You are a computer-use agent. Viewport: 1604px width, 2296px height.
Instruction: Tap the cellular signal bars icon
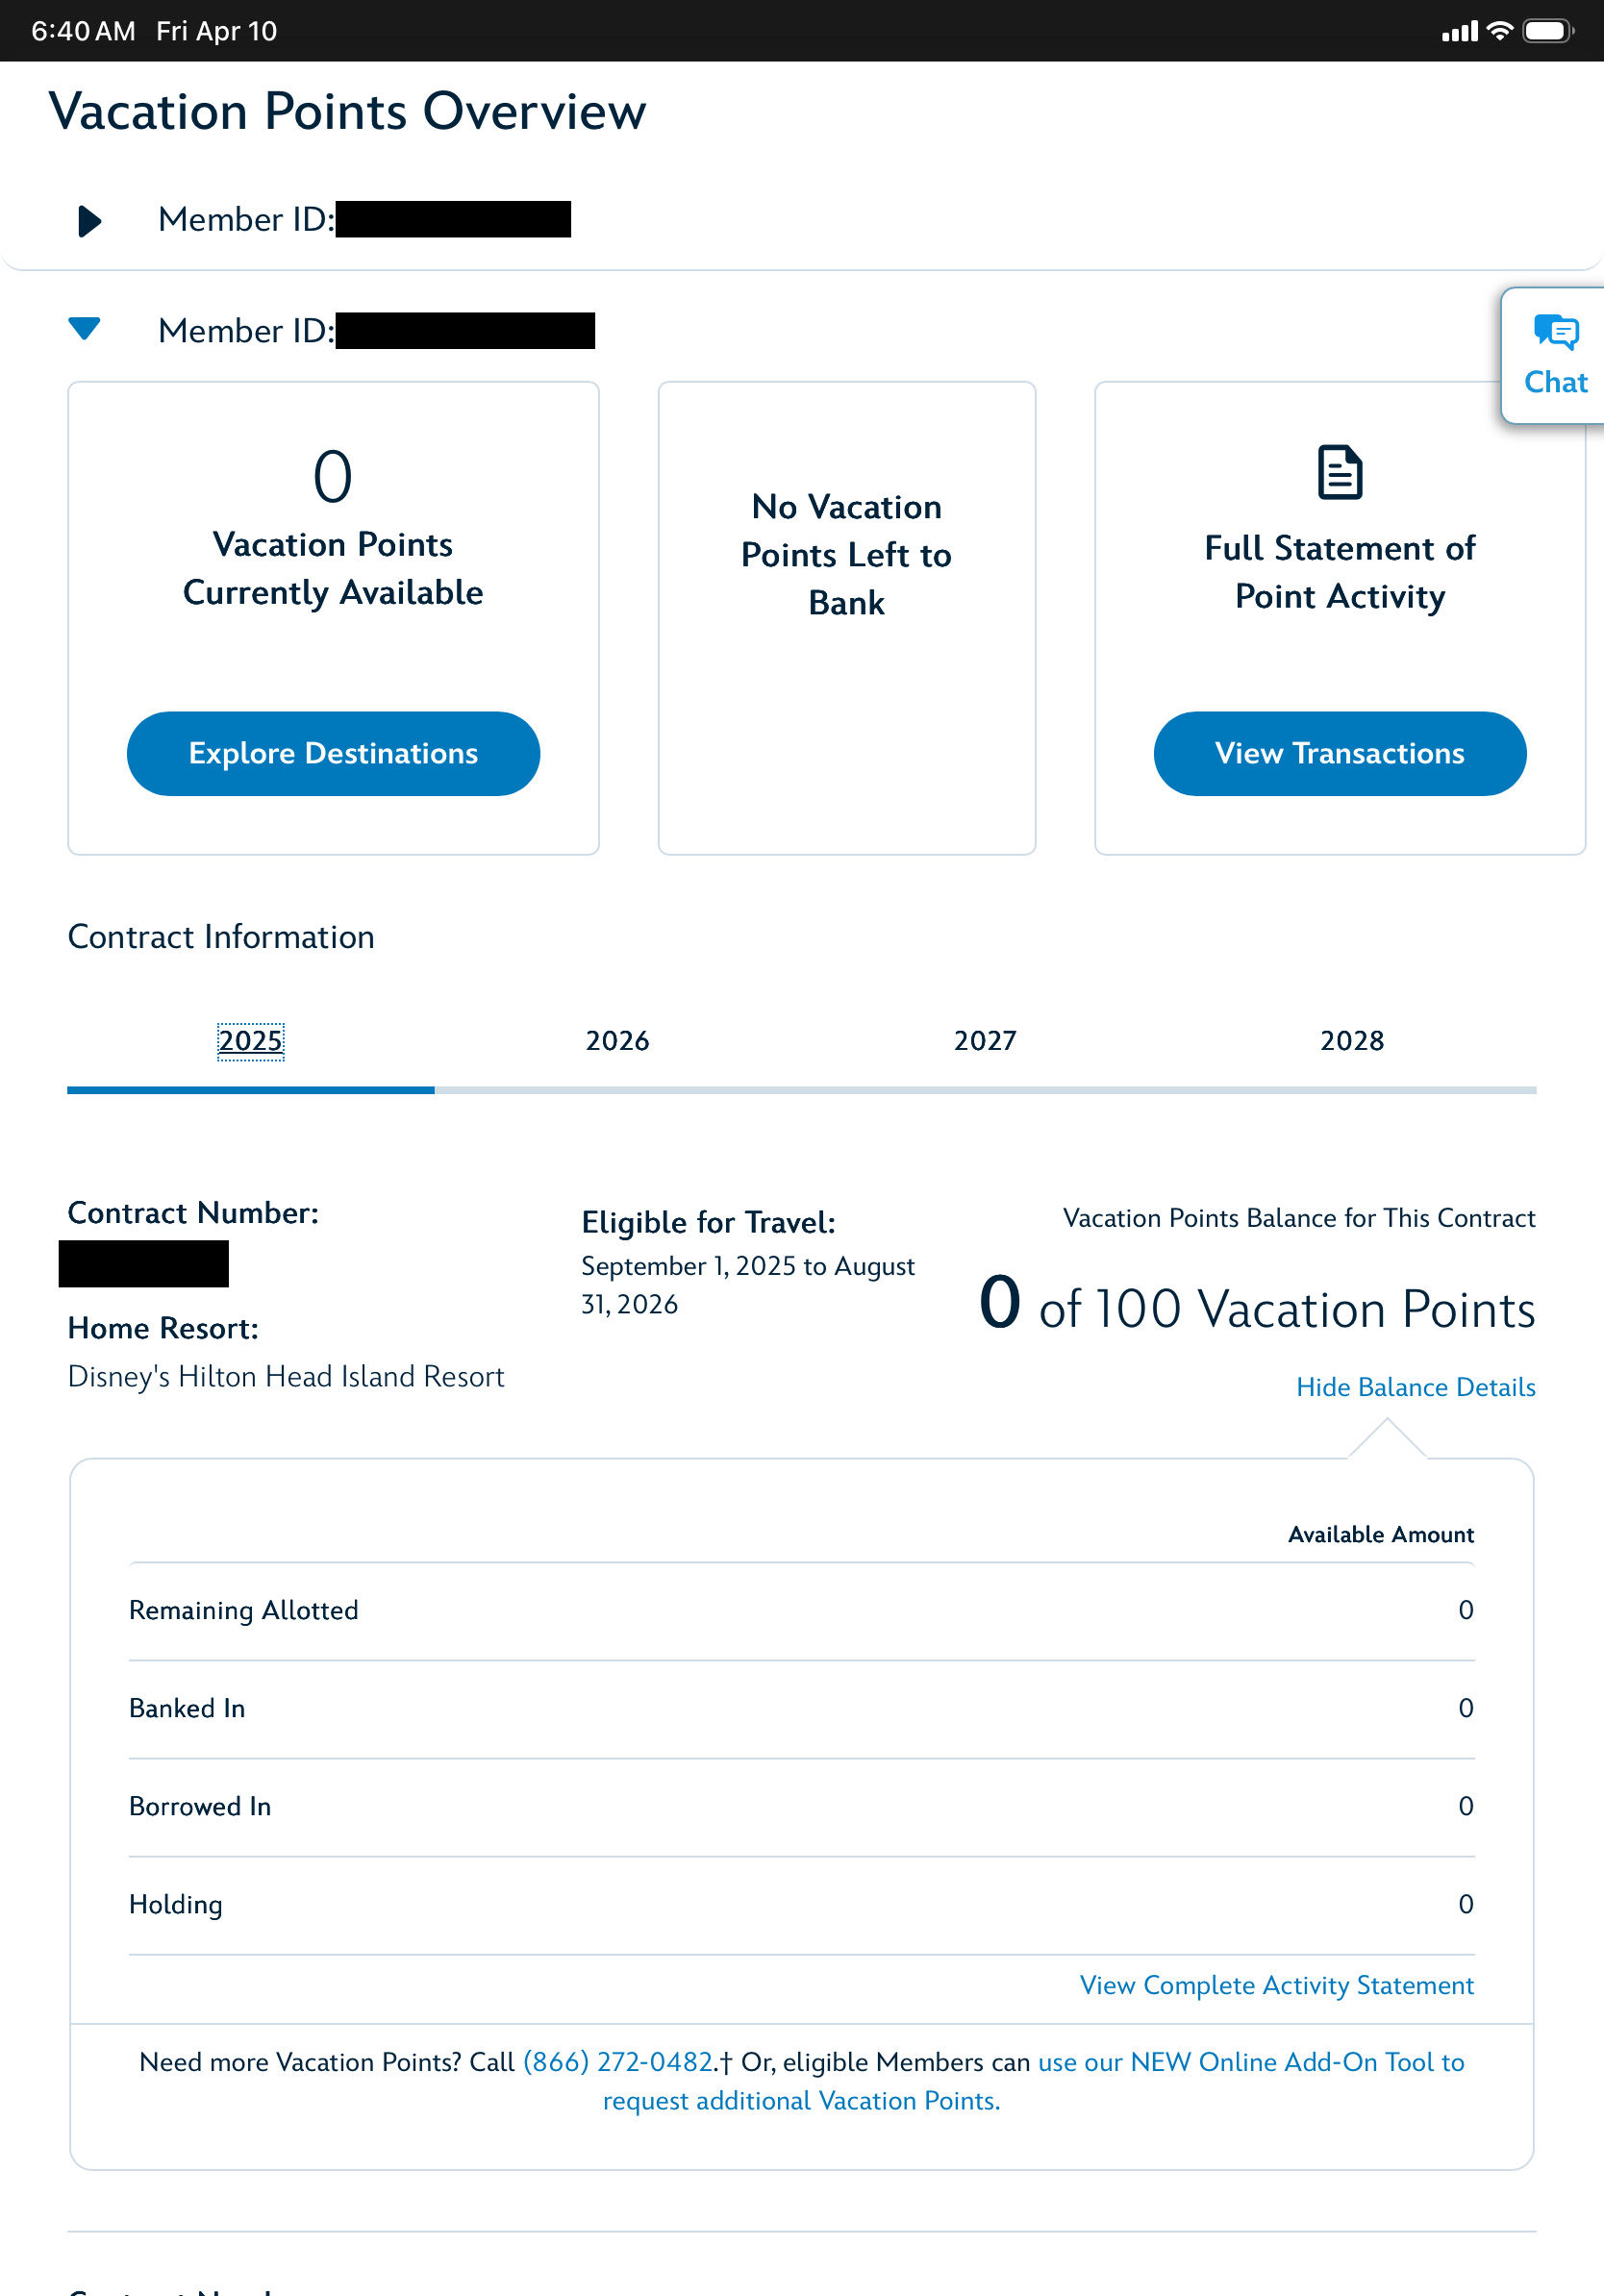(1459, 32)
